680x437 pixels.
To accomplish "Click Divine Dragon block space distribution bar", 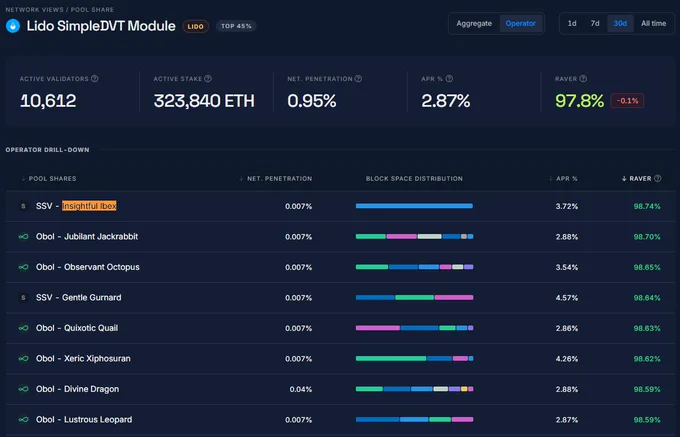I will [414, 389].
